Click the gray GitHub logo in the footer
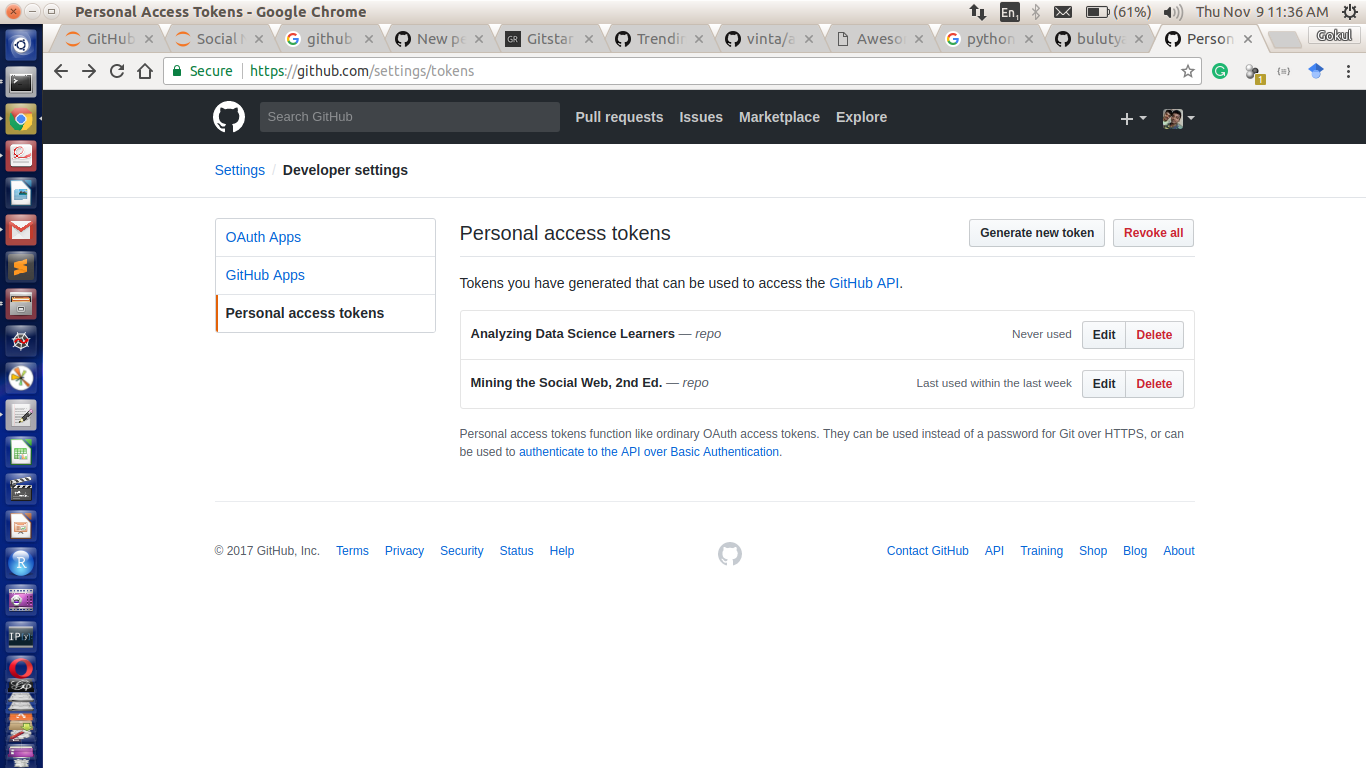Screen dimensions: 1366x768 click(730, 553)
